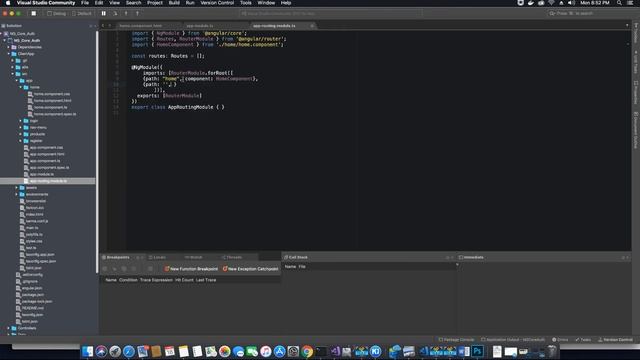Click the step into arrow icon
The image size is (640, 360).
pos(126,13)
